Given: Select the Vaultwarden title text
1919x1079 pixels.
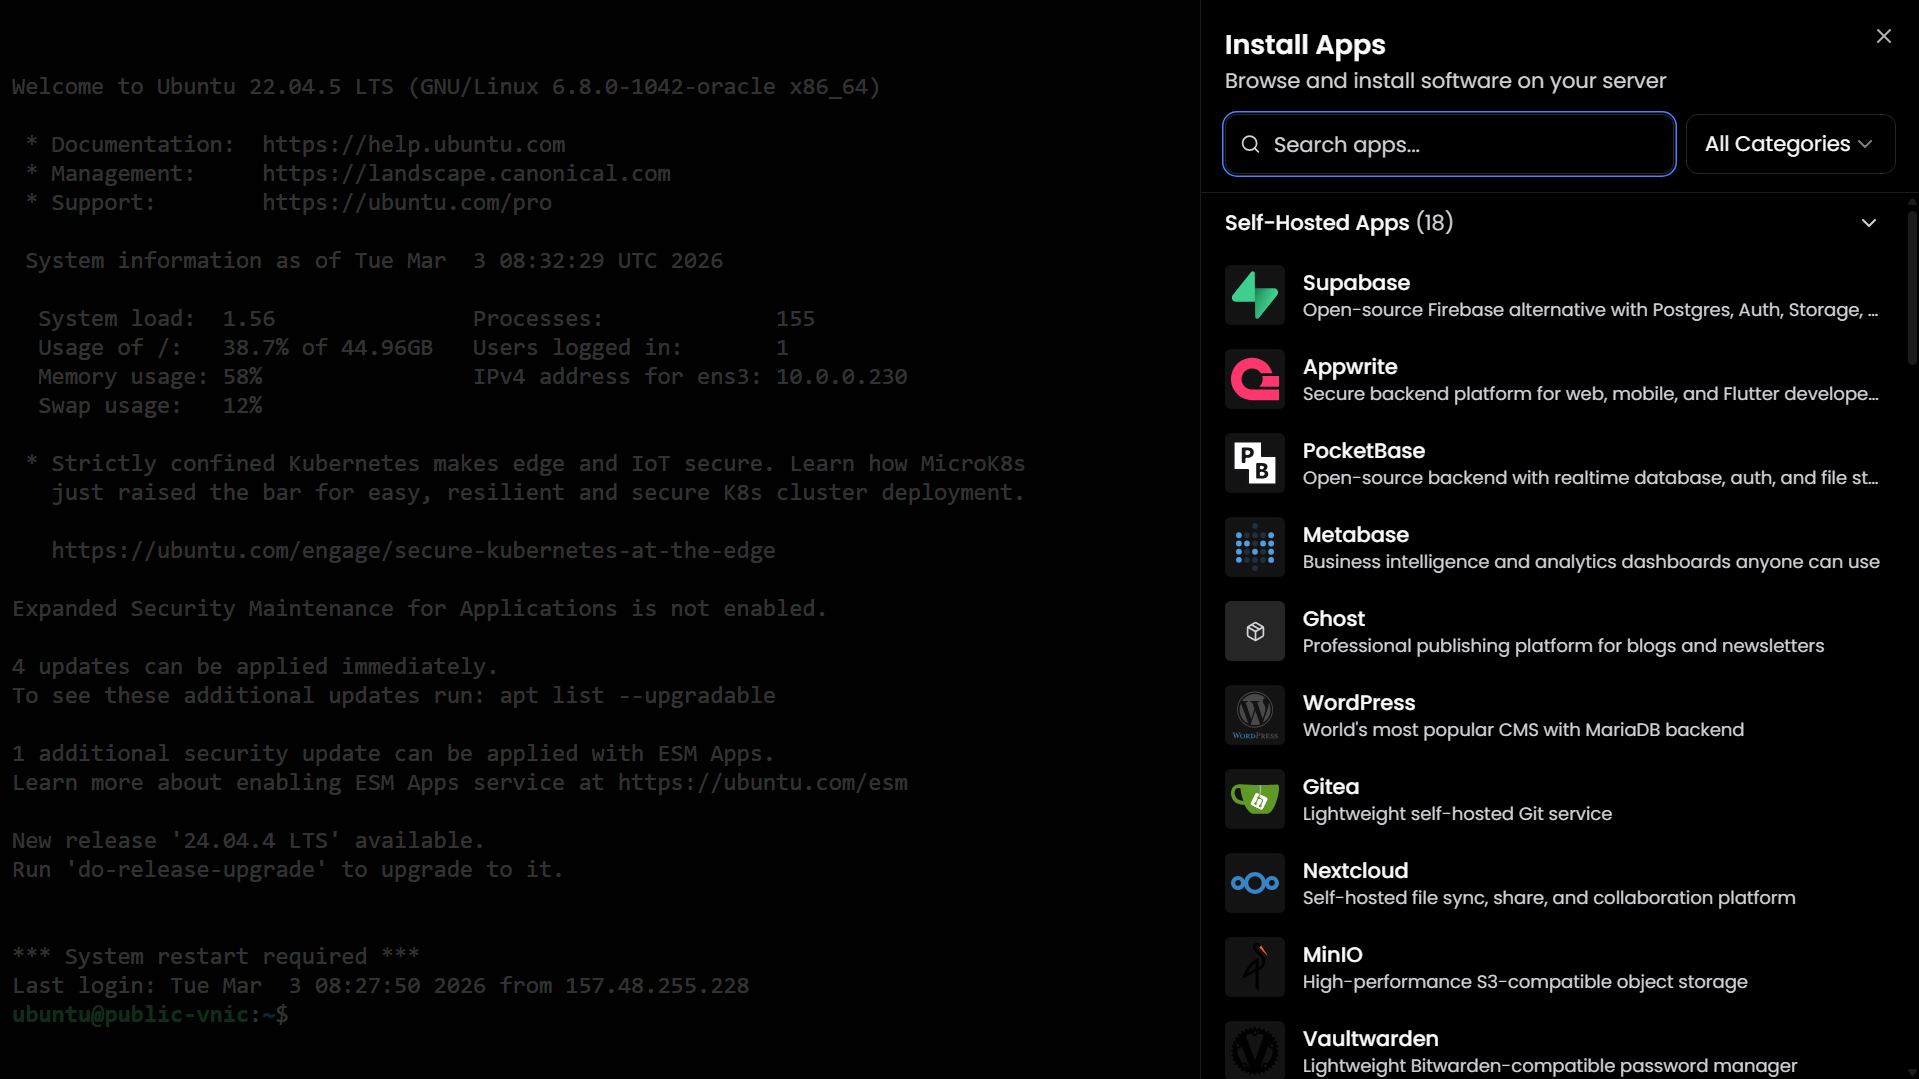Looking at the screenshot, I should [1370, 1039].
